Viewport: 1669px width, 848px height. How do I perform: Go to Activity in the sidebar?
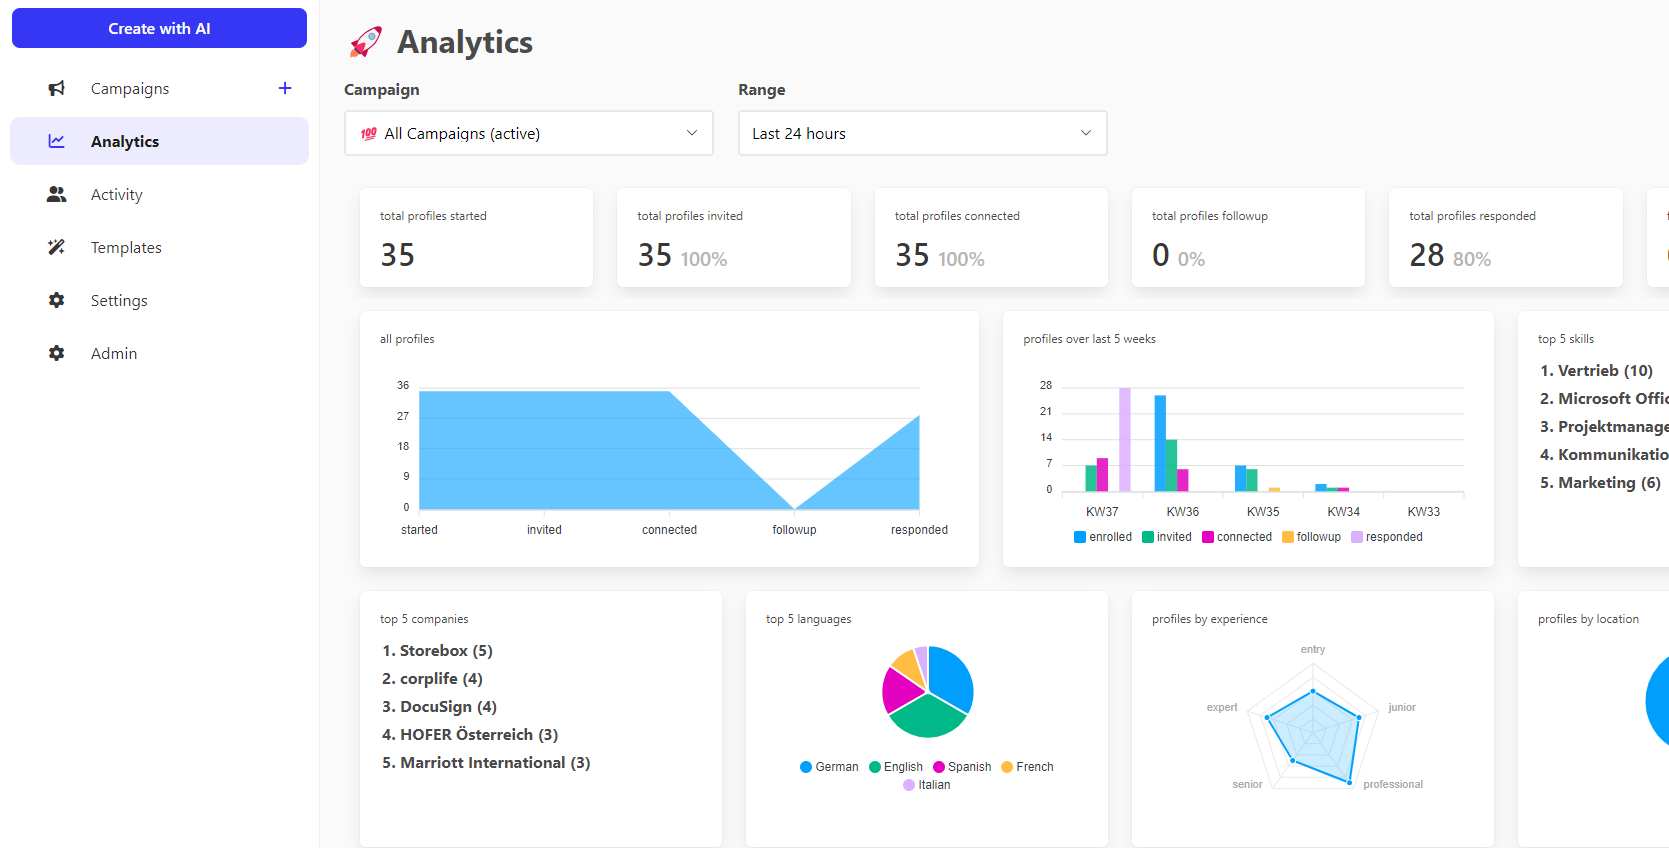coord(160,194)
